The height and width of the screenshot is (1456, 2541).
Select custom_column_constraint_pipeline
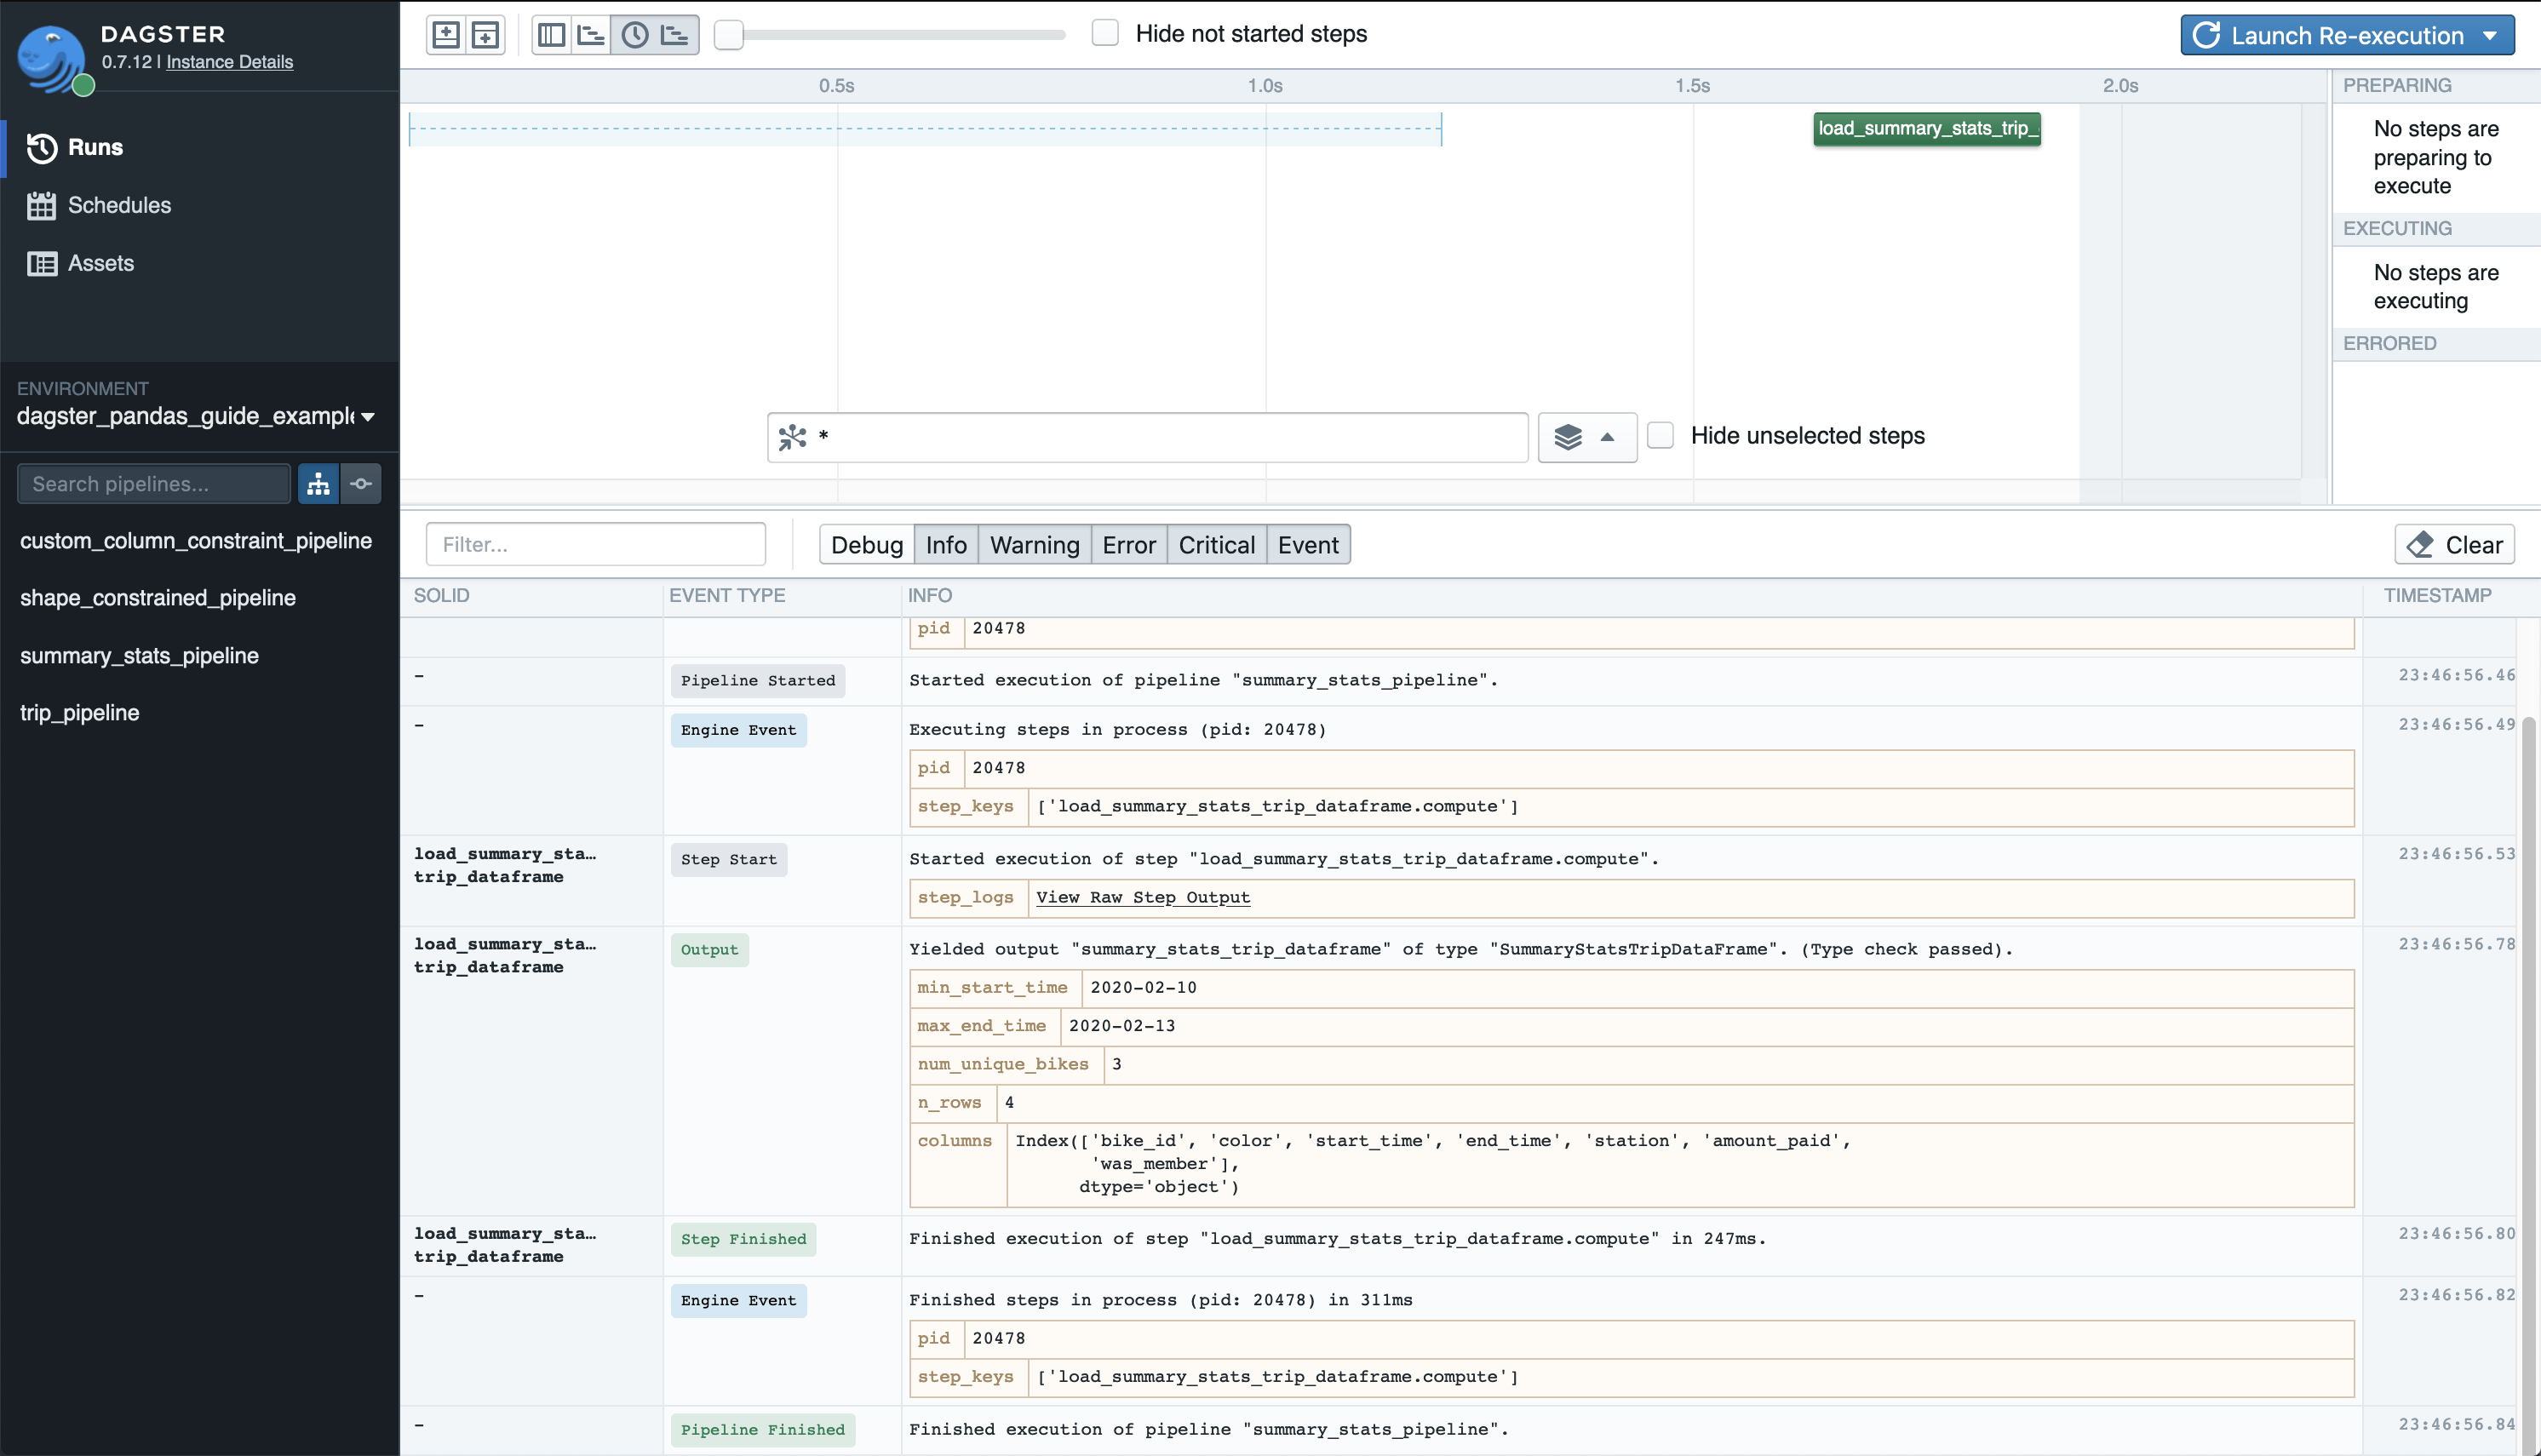click(196, 541)
